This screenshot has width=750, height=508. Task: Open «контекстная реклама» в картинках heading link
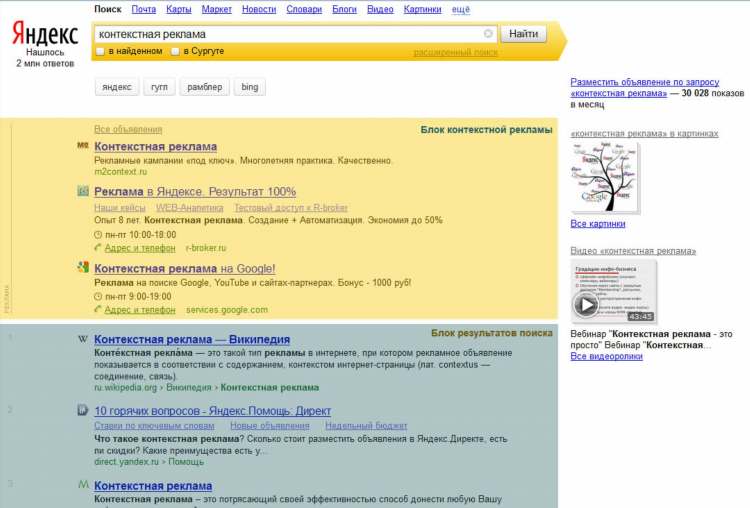pos(644,133)
